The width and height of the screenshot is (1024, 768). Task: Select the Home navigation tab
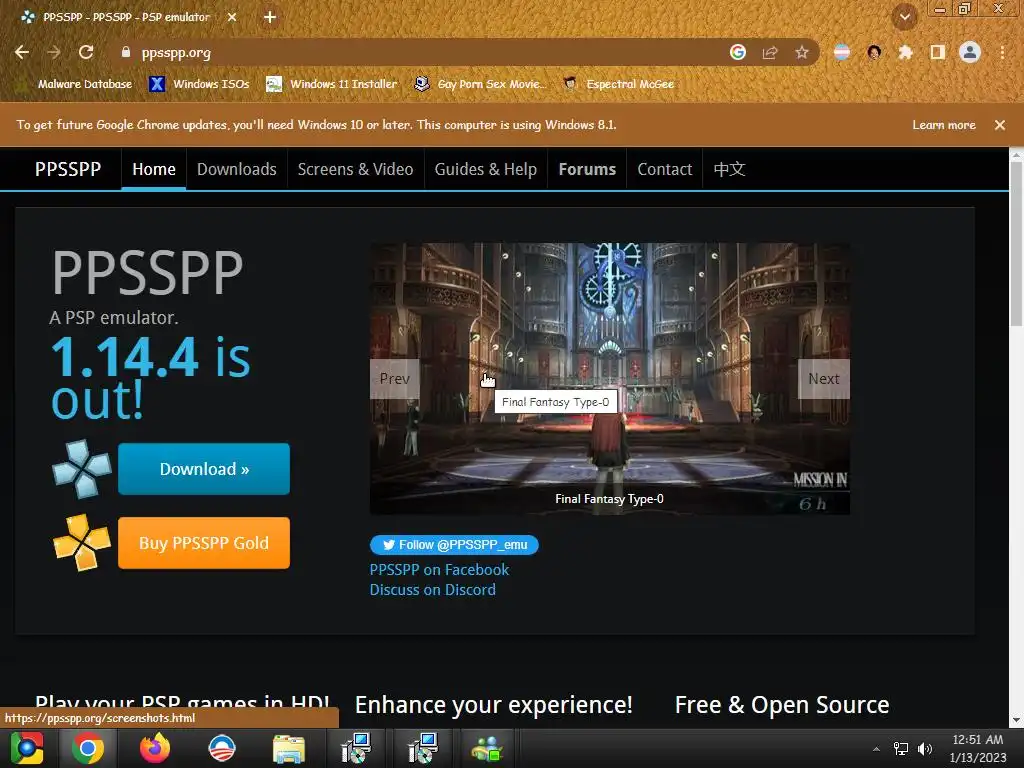pos(154,169)
